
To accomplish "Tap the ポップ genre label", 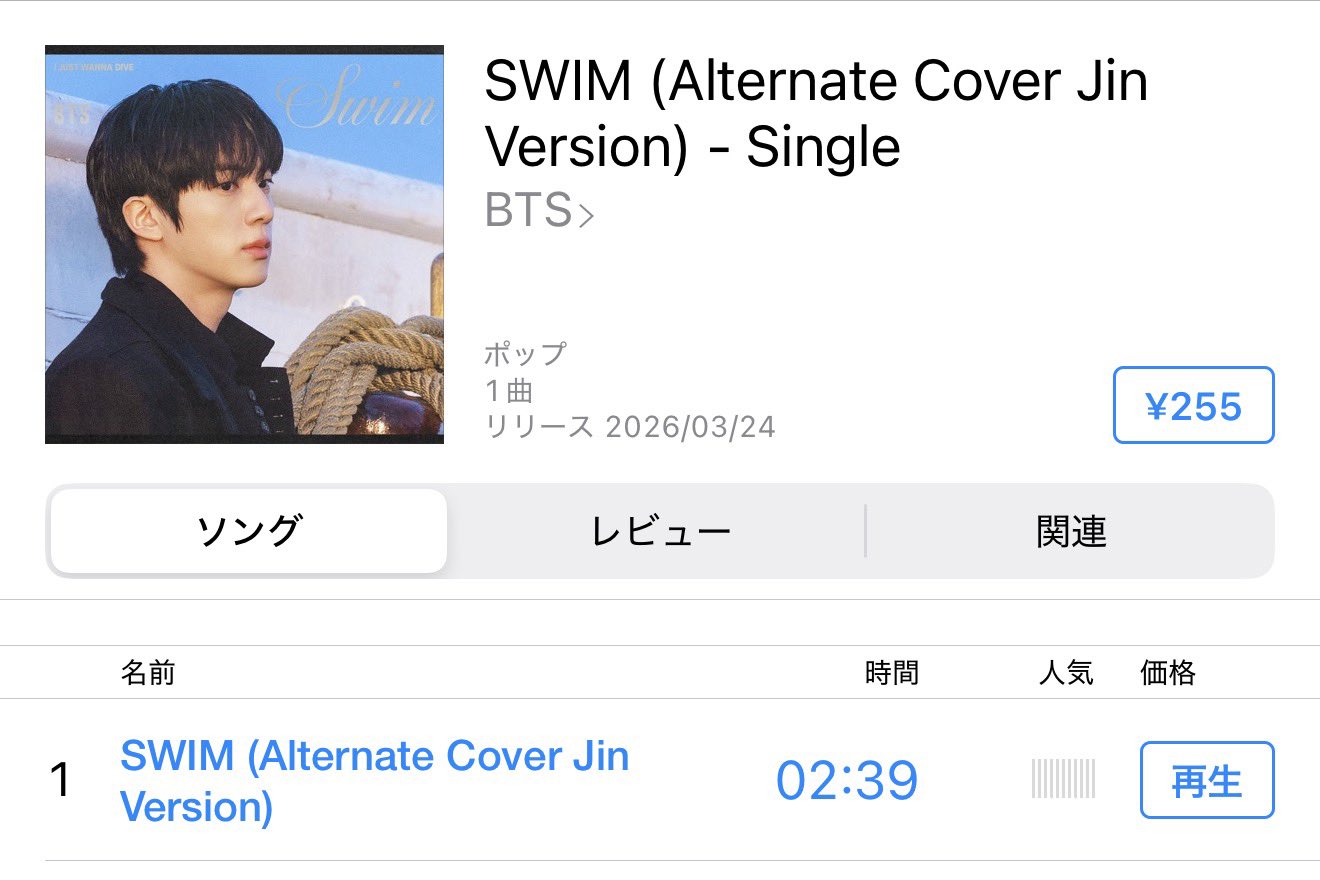I will click(x=526, y=353).
